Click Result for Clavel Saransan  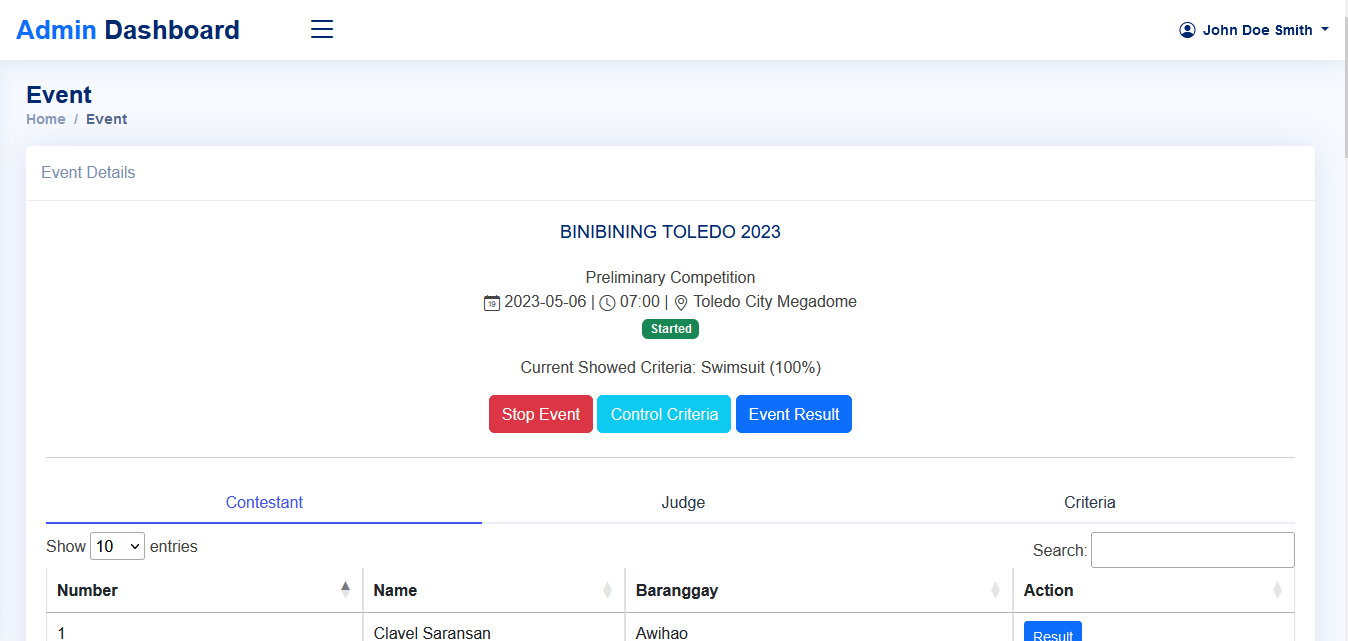pos(1052,634)
